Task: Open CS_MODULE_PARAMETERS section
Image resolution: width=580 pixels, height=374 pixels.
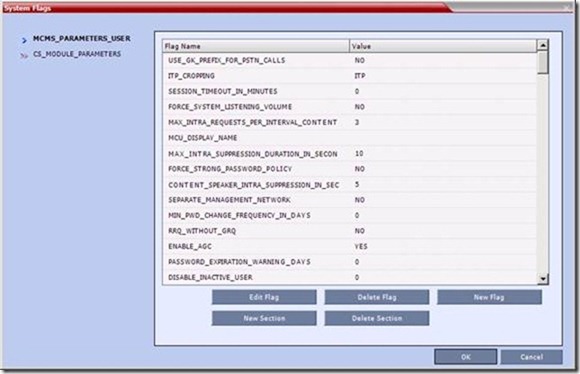Action: 77,54
